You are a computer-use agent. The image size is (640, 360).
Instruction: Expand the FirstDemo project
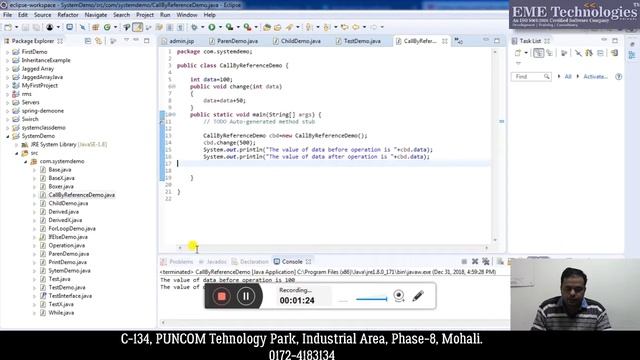tap(7, 52)
